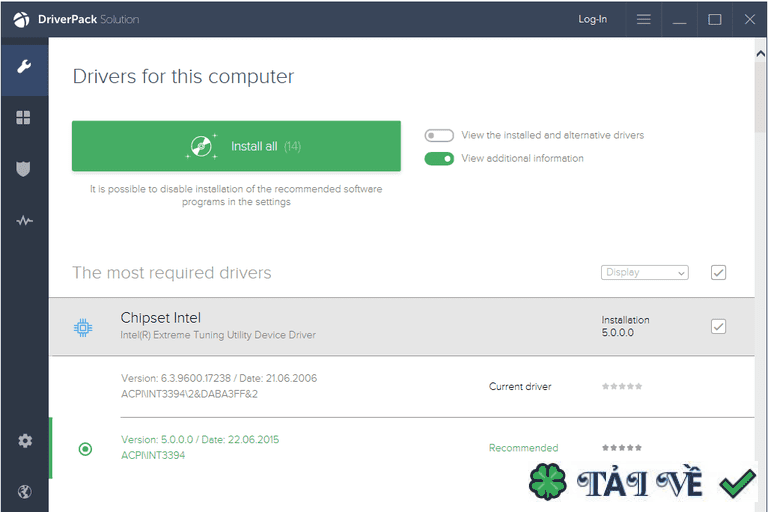Click the Install all (14) button
The width and height of the screenshot is (768, 512).
tap(236, 146)
